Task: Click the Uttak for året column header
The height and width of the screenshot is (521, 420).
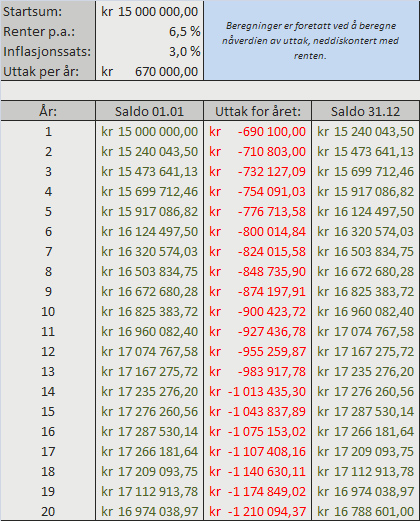Action: pyautogui.click(x=257, y=111)
